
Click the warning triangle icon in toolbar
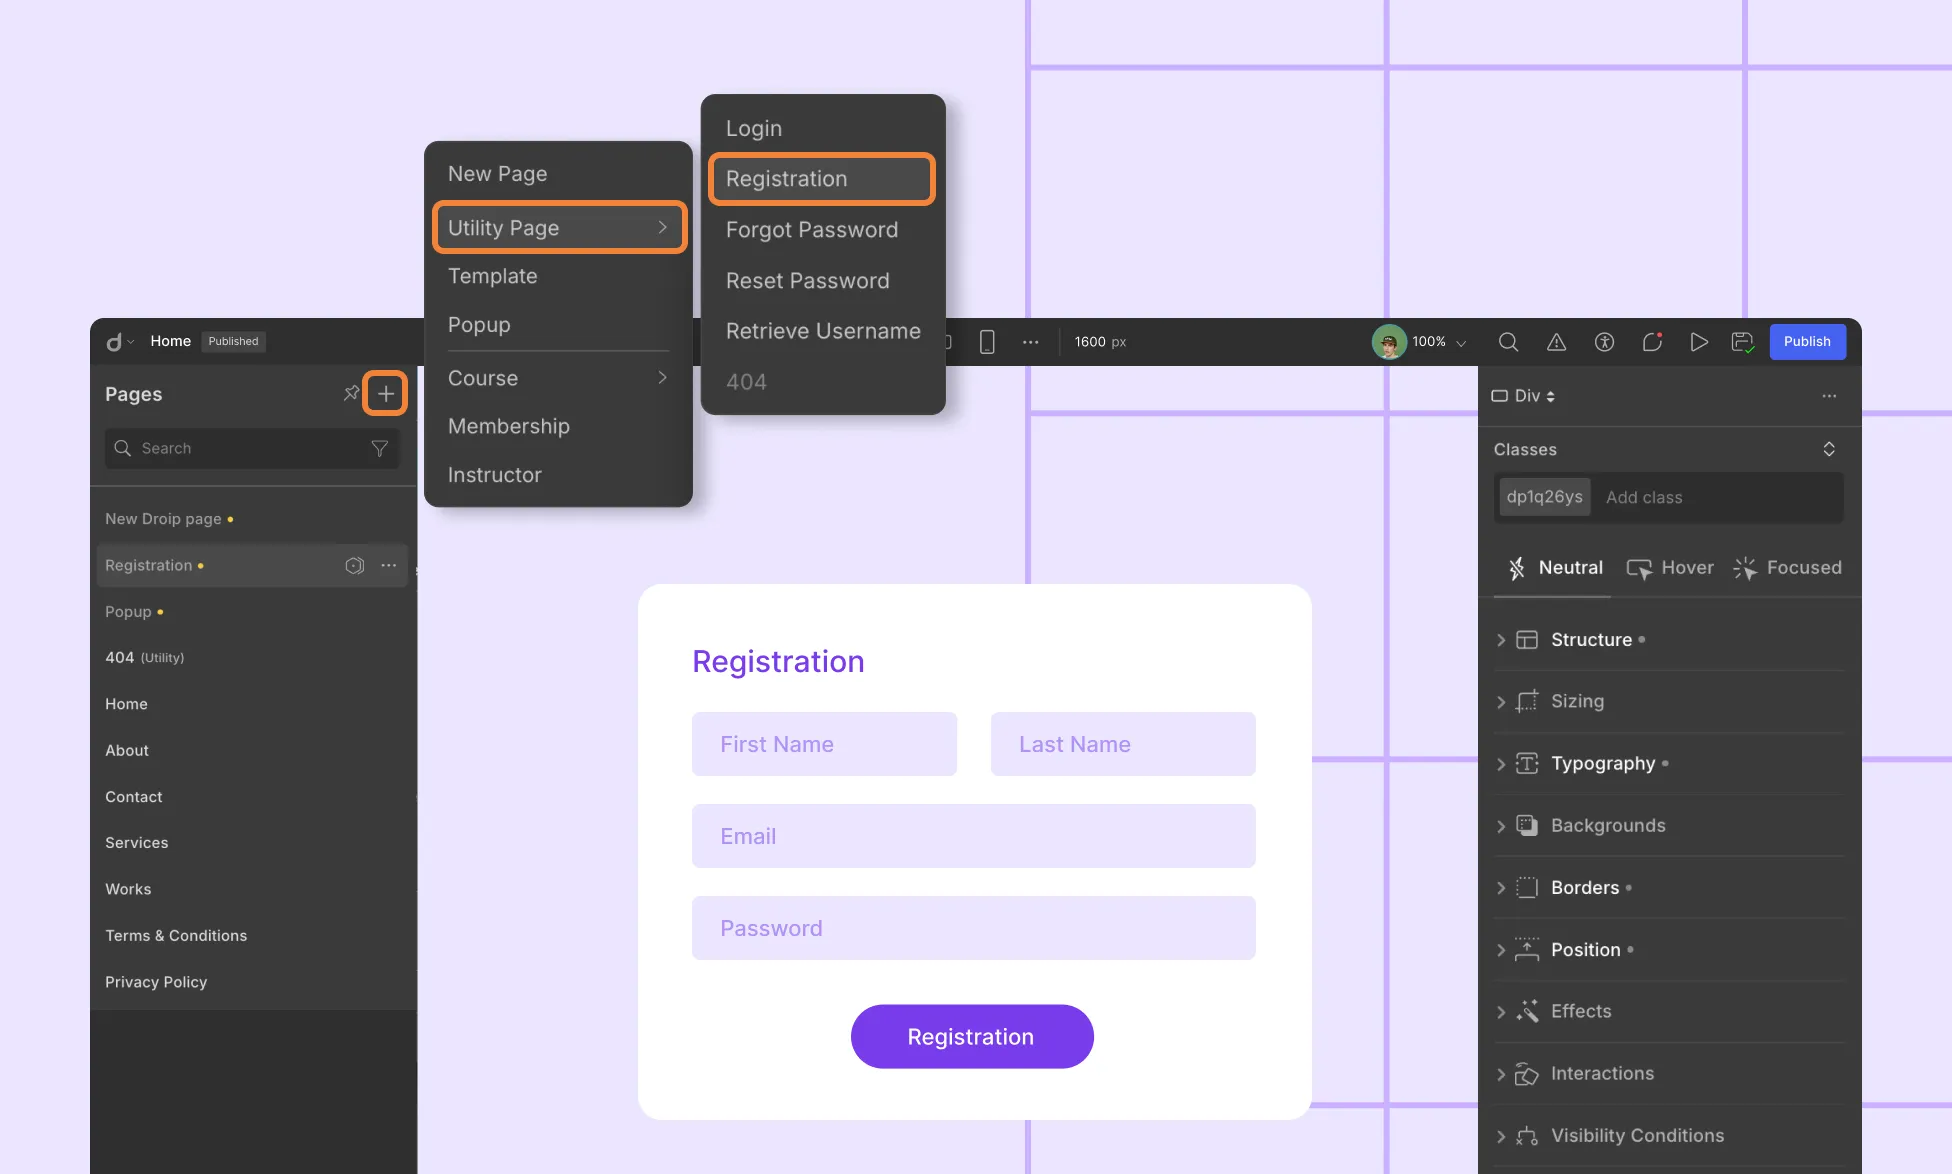(1556, 342)
